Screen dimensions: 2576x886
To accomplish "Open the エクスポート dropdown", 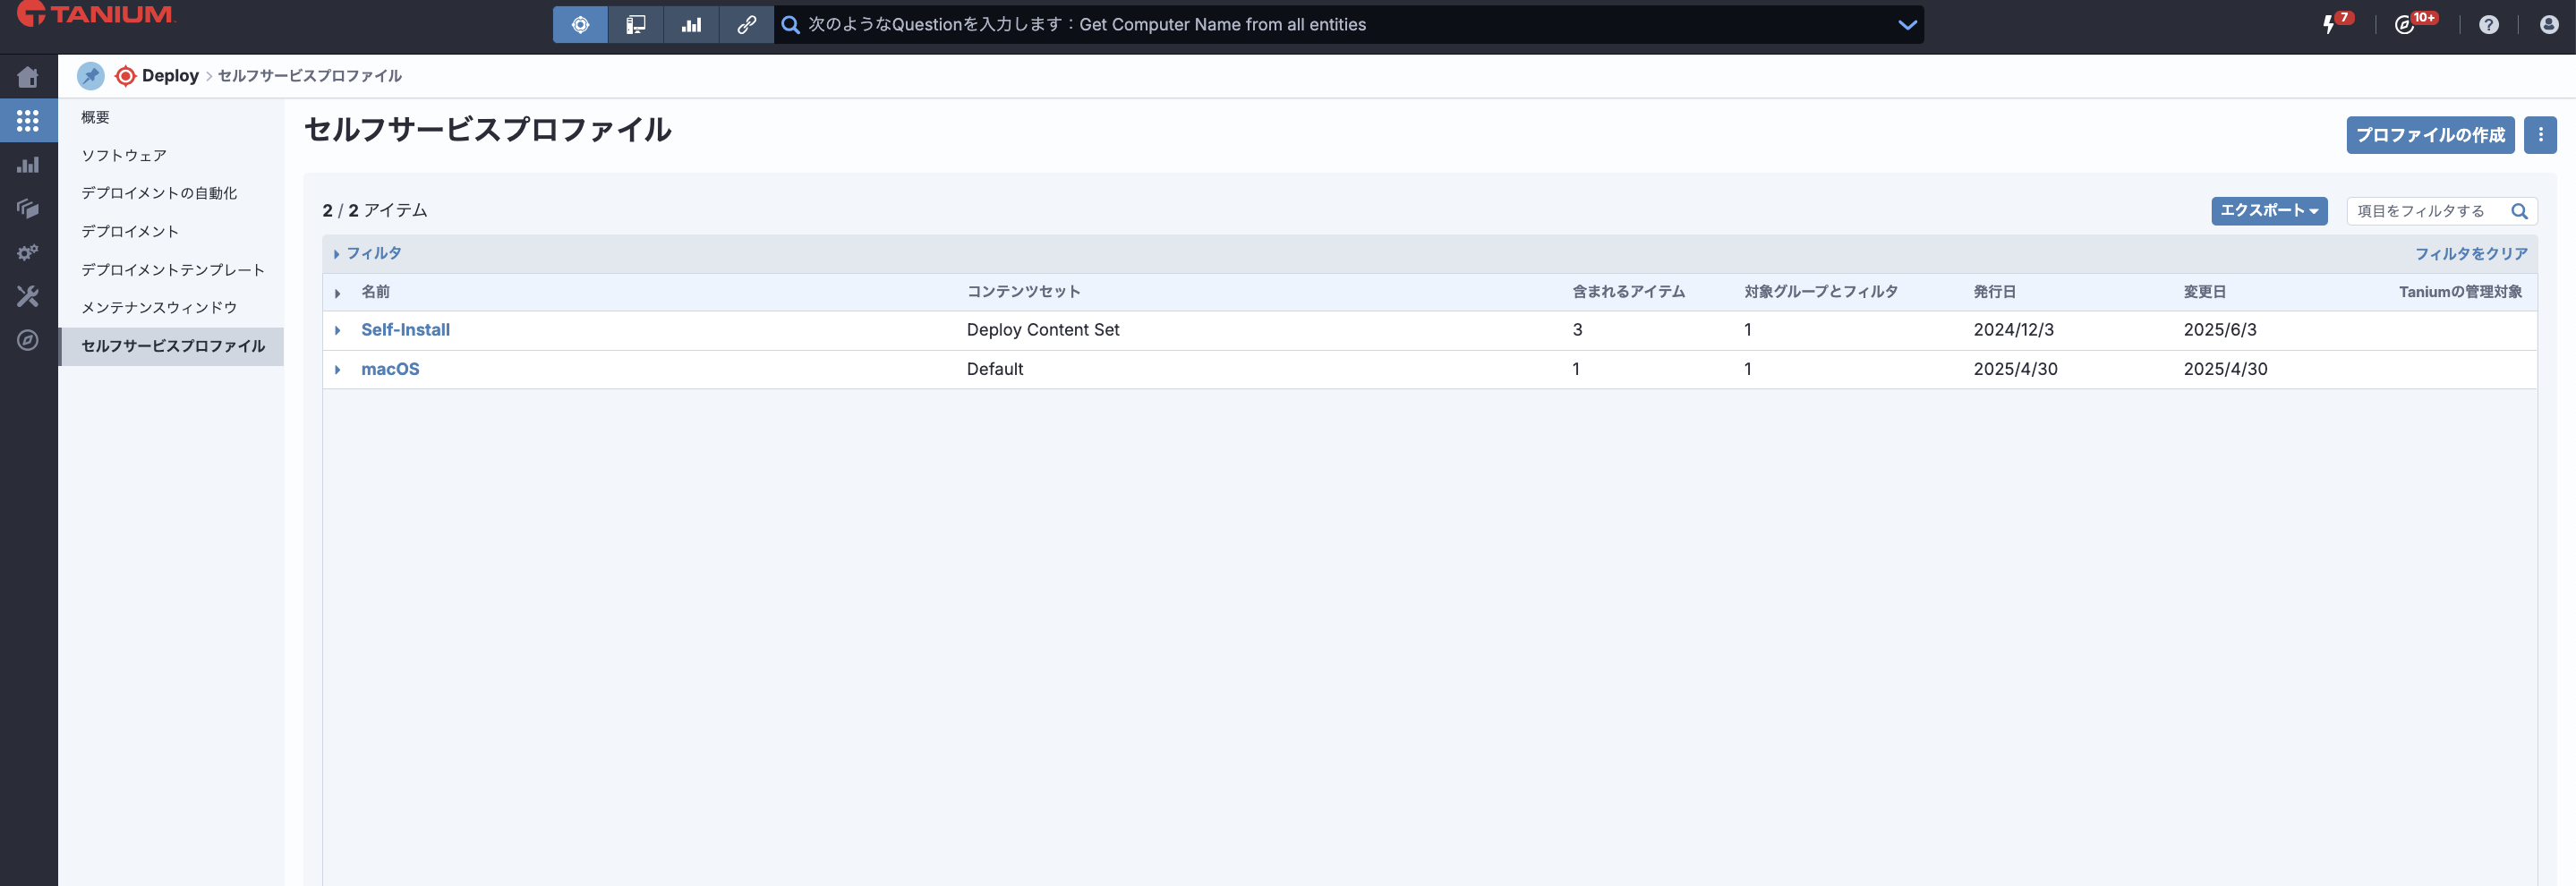I will 2268,211.
